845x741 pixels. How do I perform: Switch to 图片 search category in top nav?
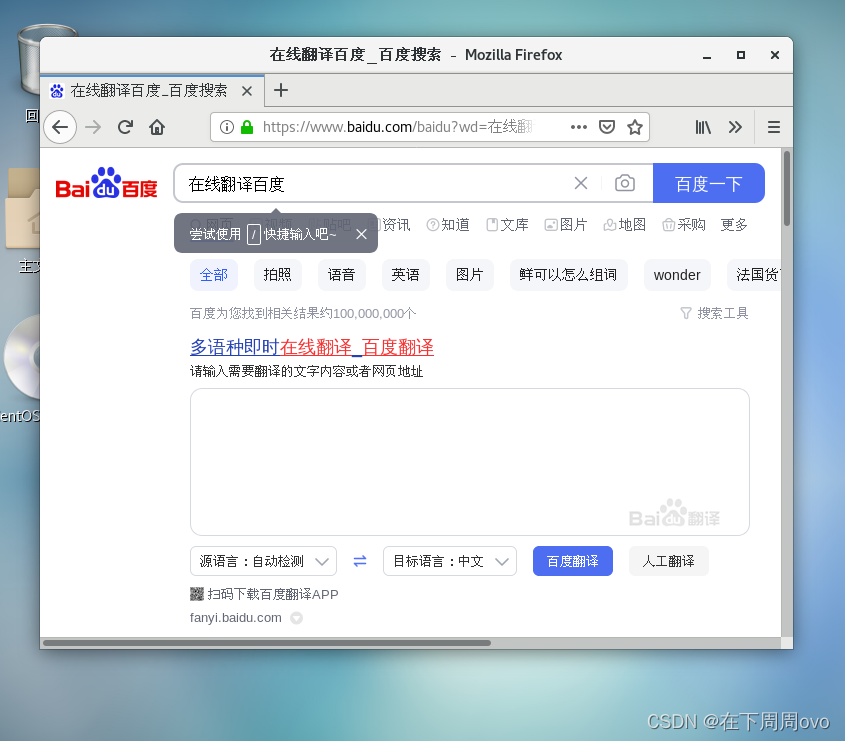[x=566, y=225]
